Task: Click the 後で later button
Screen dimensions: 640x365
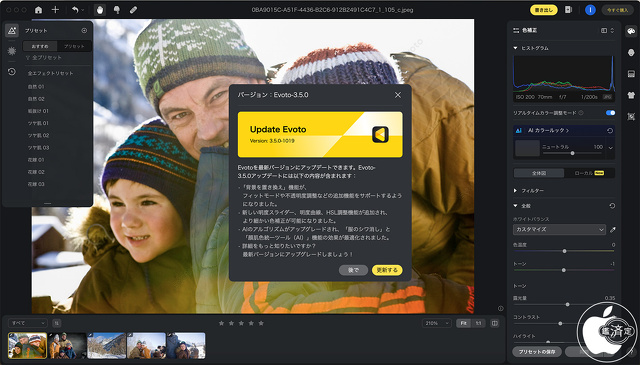Action: (x=353, y=270)
